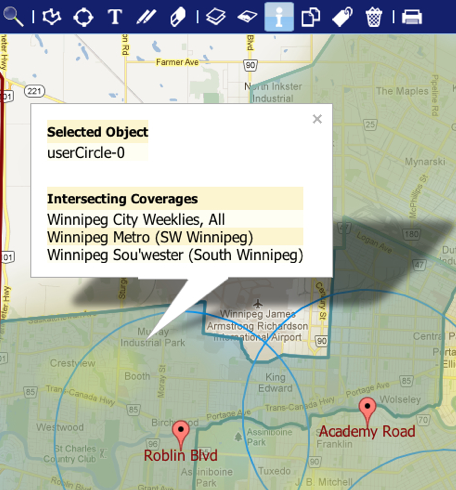Select the polygon drawing tool
This screenshot has width=456, height=490.
click(52, 17)
